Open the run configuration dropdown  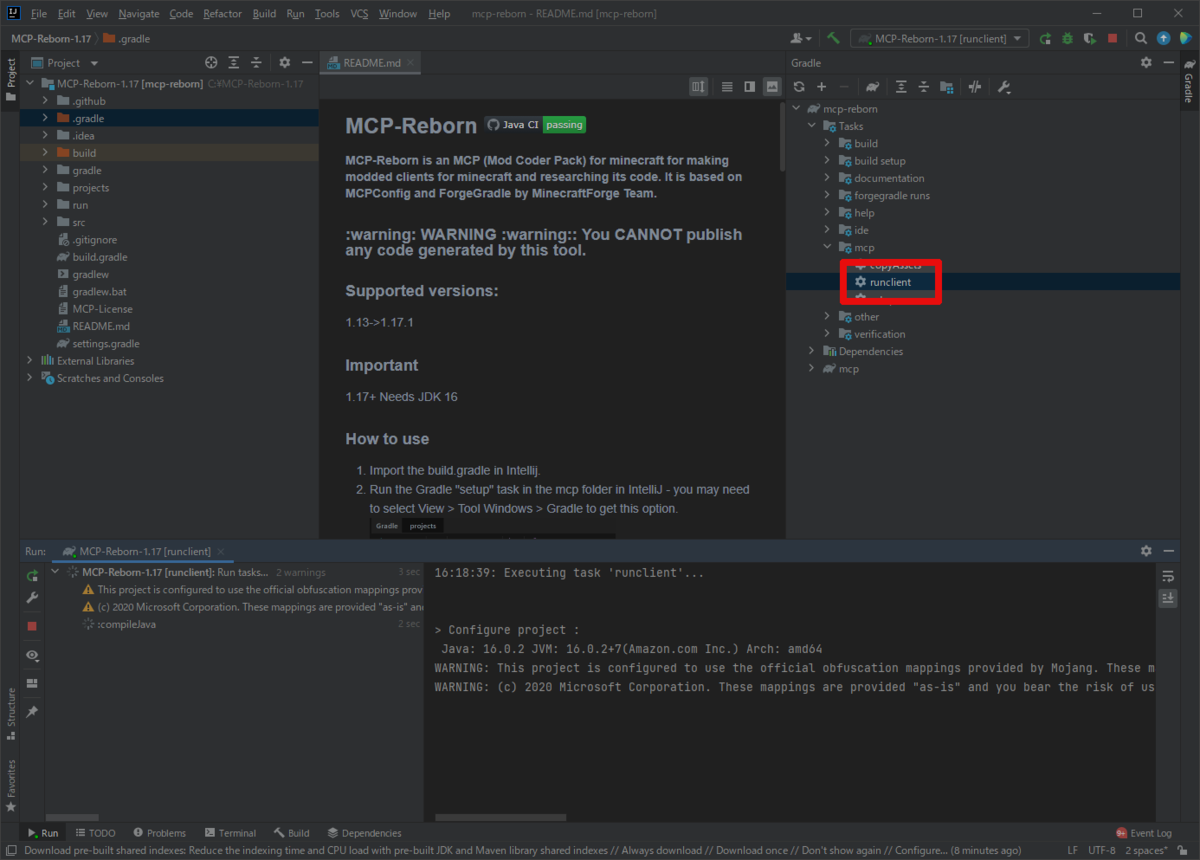click(x=940, y=38)
